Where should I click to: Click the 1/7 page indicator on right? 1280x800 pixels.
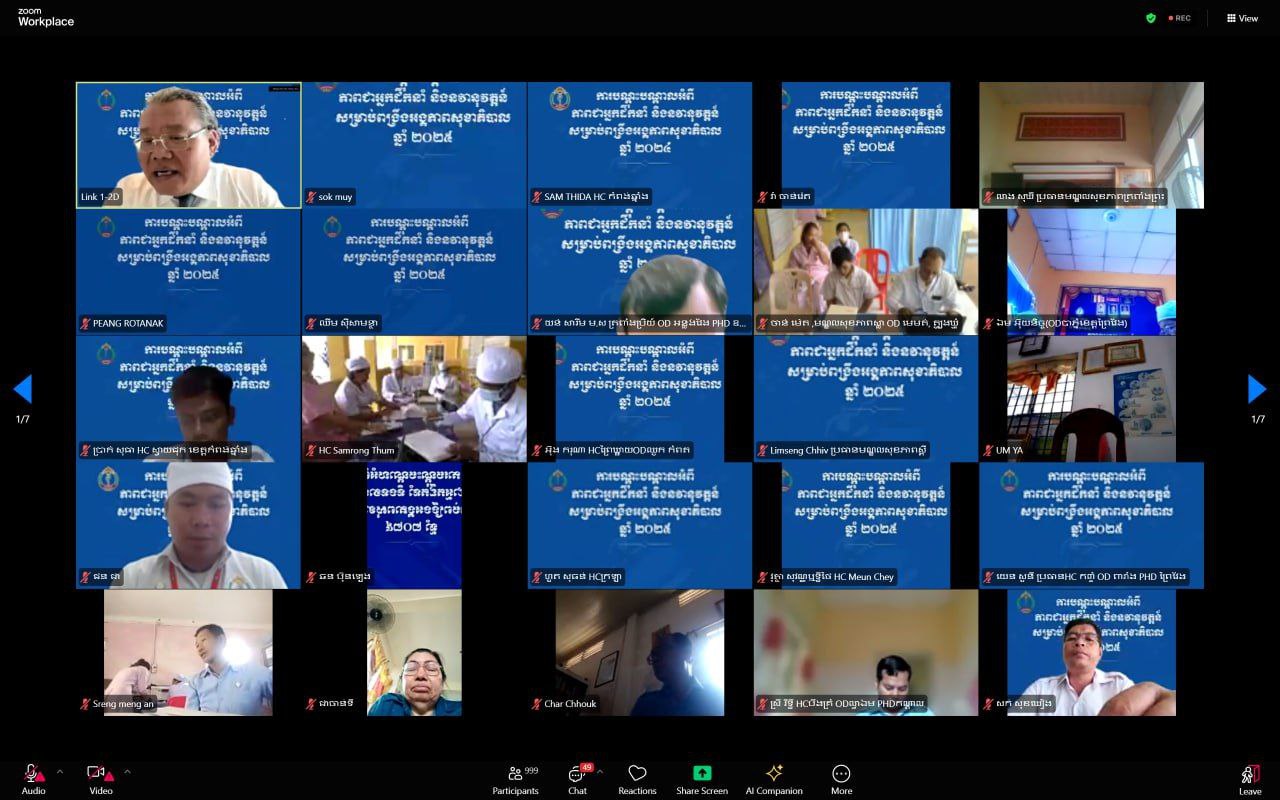click(1257, 419)
